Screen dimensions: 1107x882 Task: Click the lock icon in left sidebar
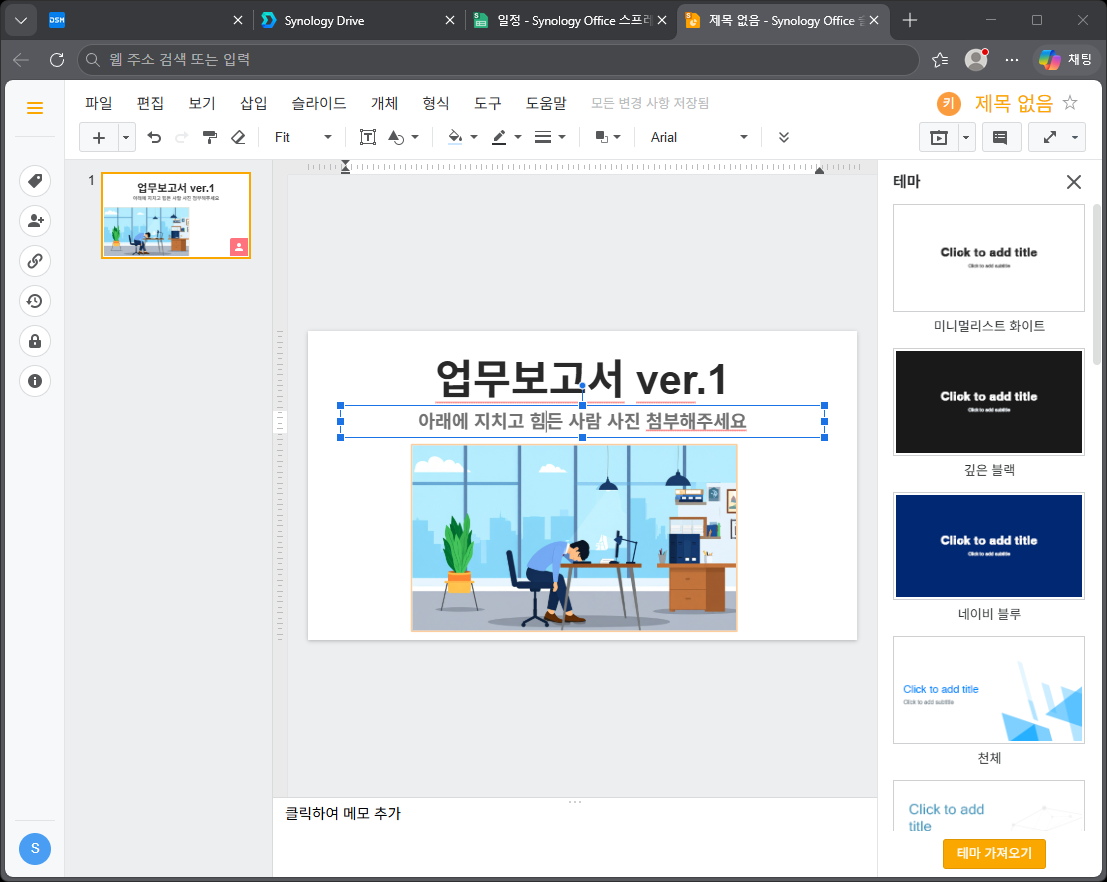[35, 342]
